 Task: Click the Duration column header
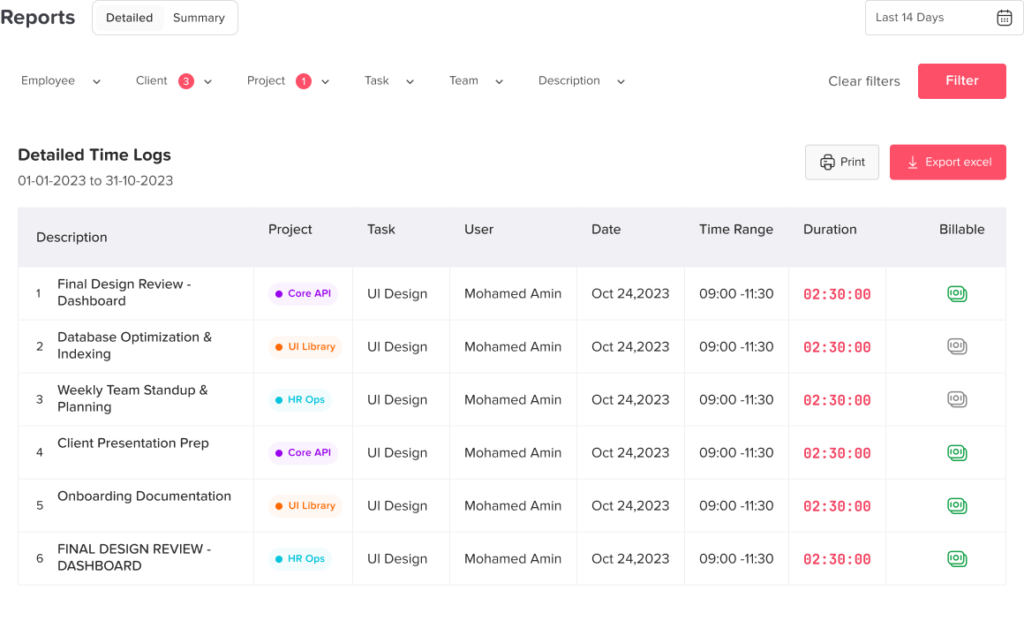(829, 229)
